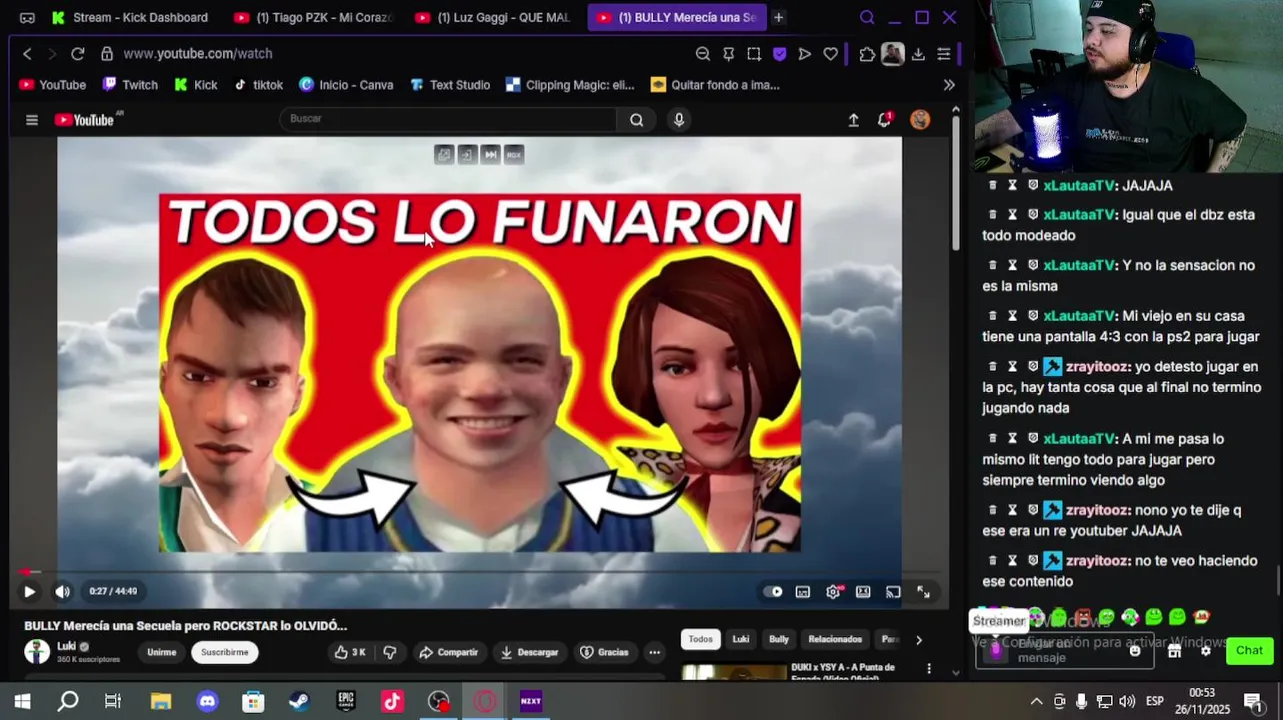Open Discord from the taskbar
The height and width of the screenshot is (720, 1283).
207,701
